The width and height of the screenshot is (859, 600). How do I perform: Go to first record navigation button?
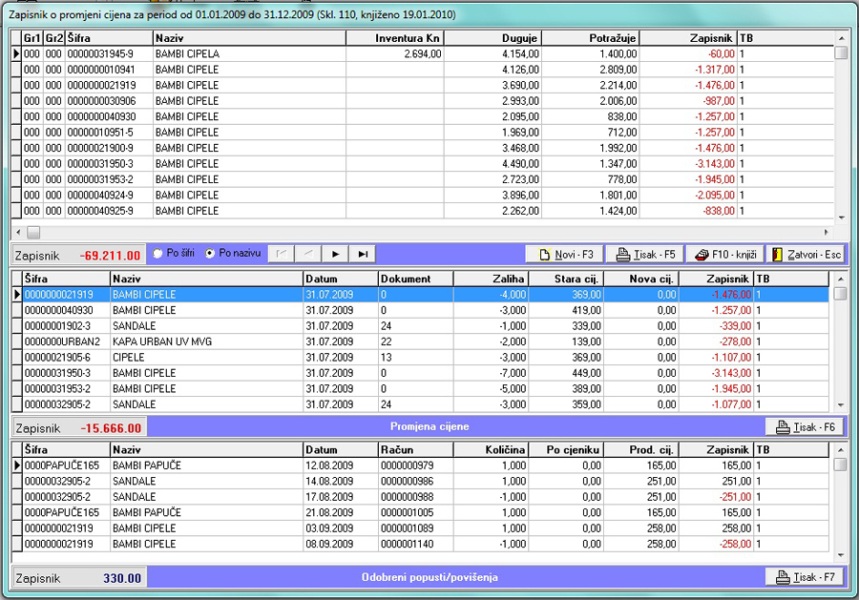tap(281, 254)
